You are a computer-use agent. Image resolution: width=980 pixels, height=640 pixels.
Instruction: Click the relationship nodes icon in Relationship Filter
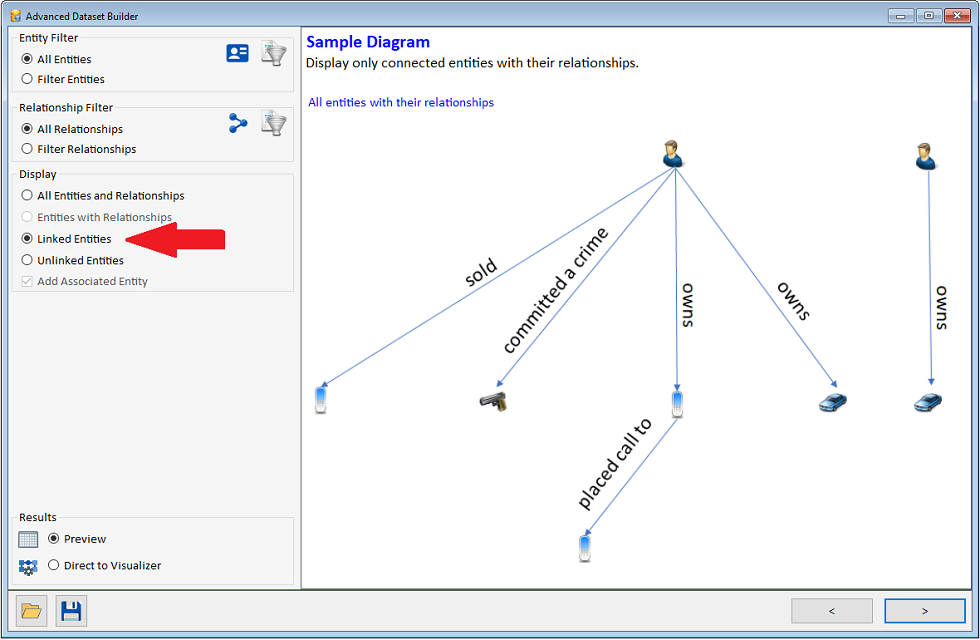tap(237, 122)
